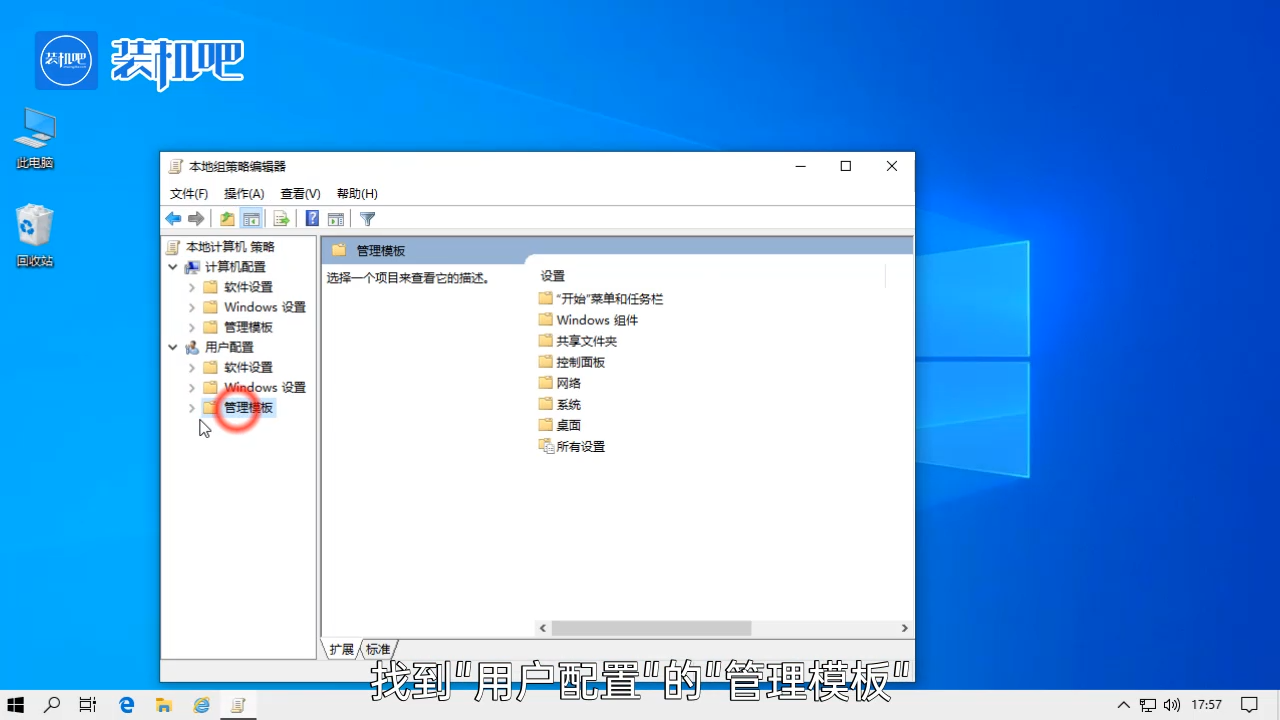Click the Forward navigation arrow in the toolbar
The image size is (1280, 720).
coord(196,219)
